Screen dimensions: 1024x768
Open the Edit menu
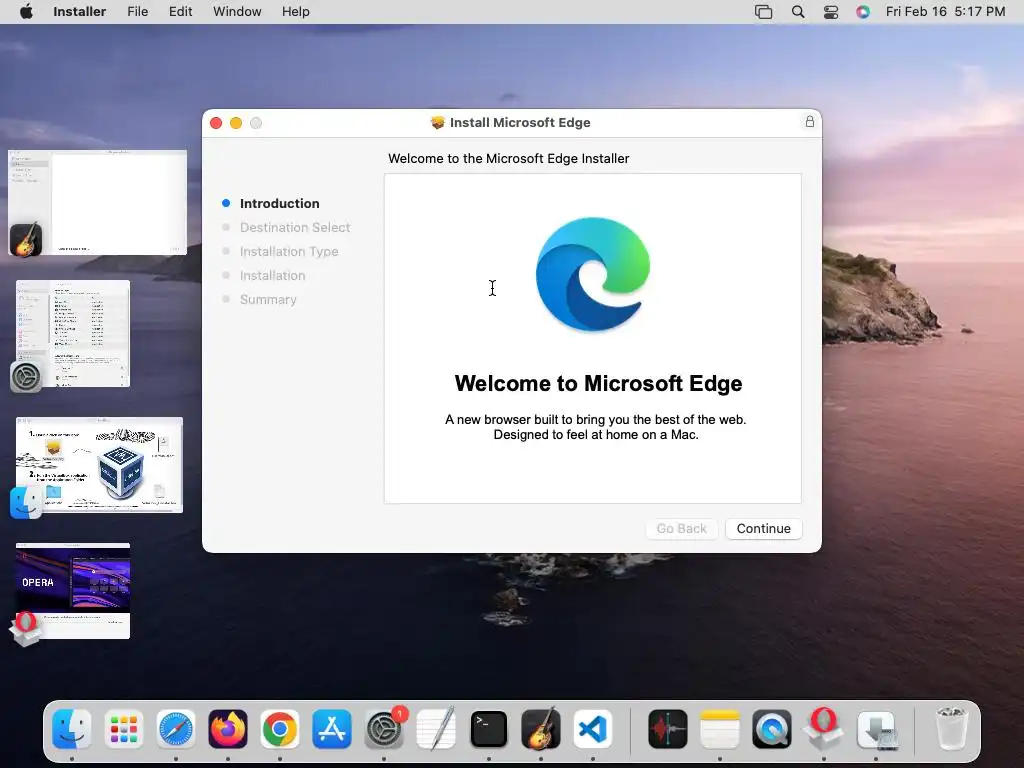tap(180, 12)
